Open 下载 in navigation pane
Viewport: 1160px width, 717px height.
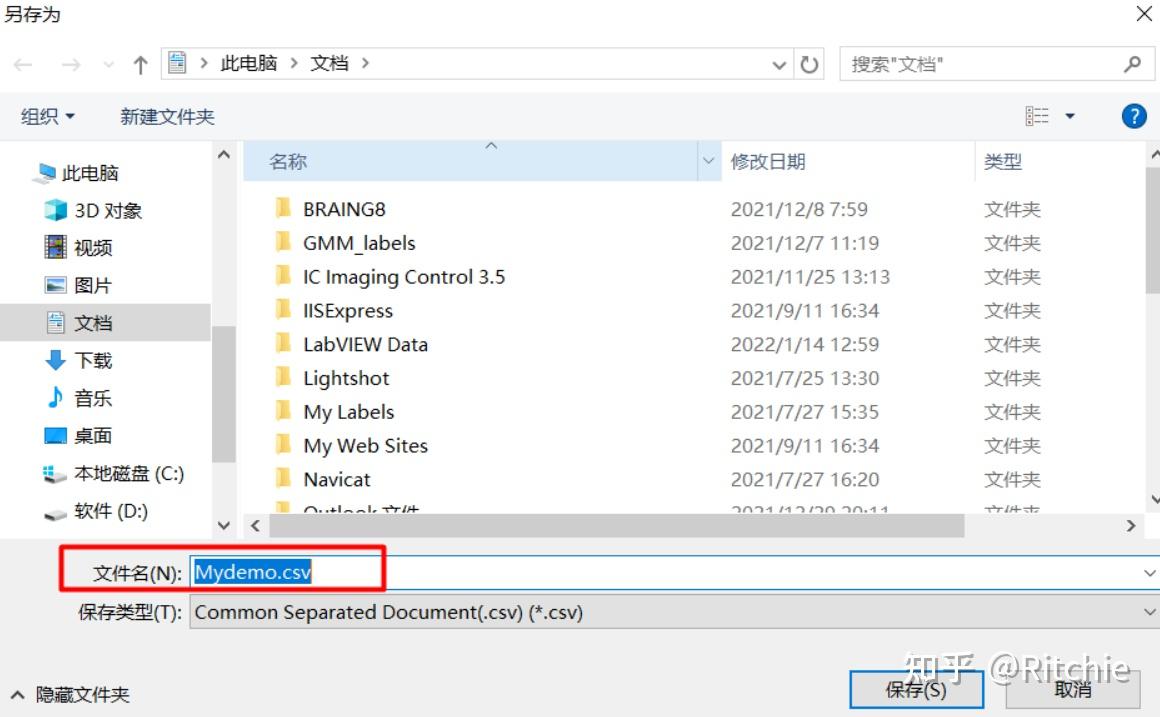pos(93,360)
